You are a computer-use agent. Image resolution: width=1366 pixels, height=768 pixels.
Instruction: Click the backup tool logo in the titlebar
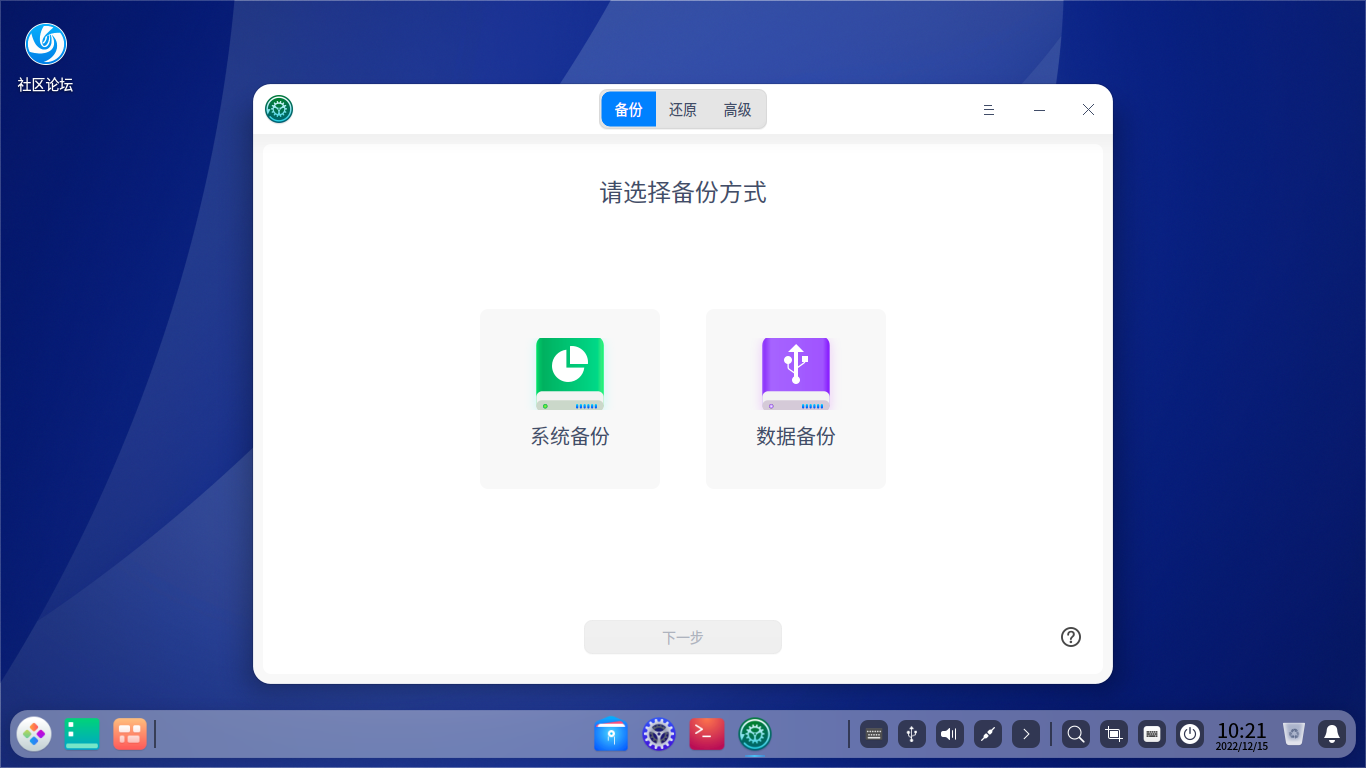tap(278, 109)
